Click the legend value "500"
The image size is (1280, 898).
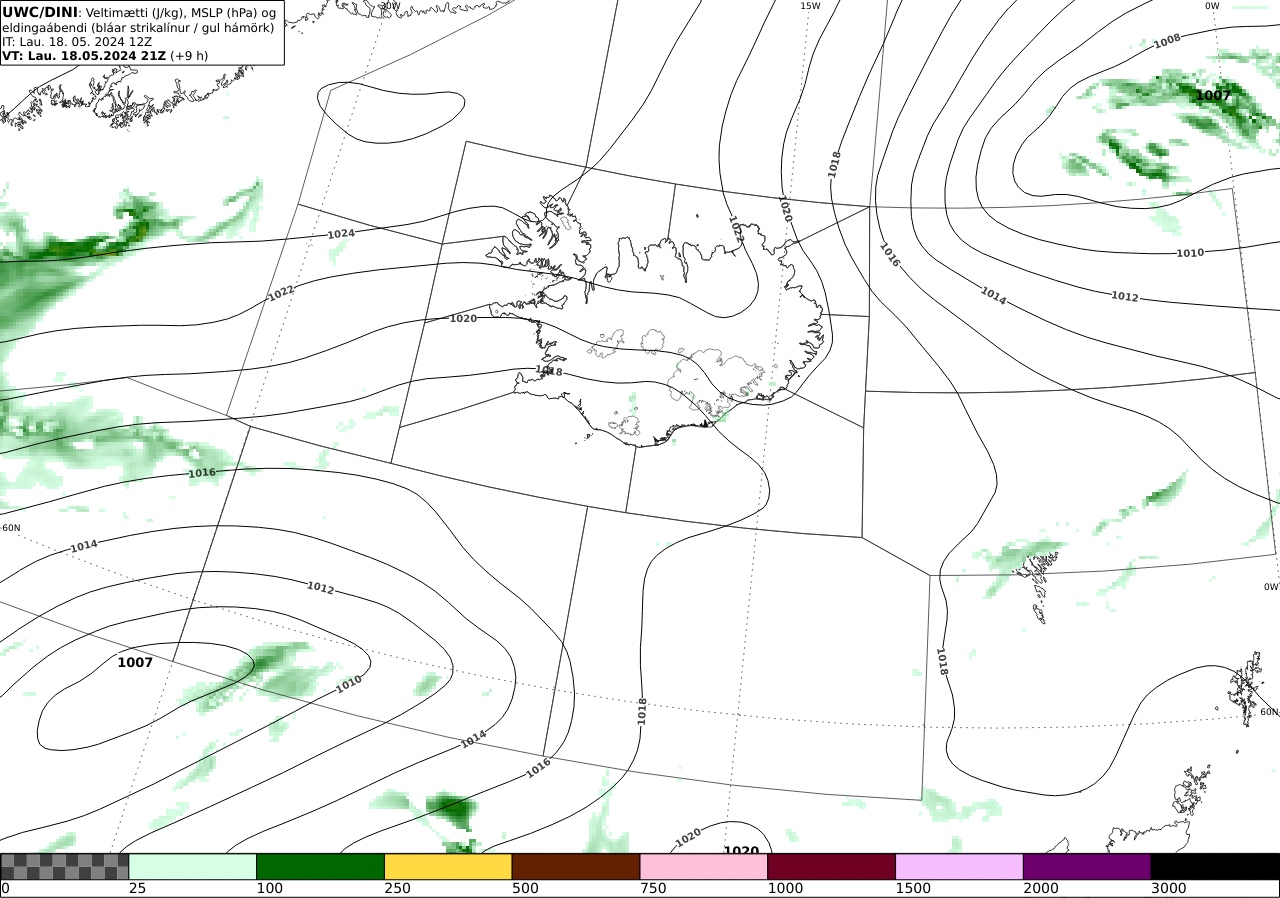coord(525,888)
